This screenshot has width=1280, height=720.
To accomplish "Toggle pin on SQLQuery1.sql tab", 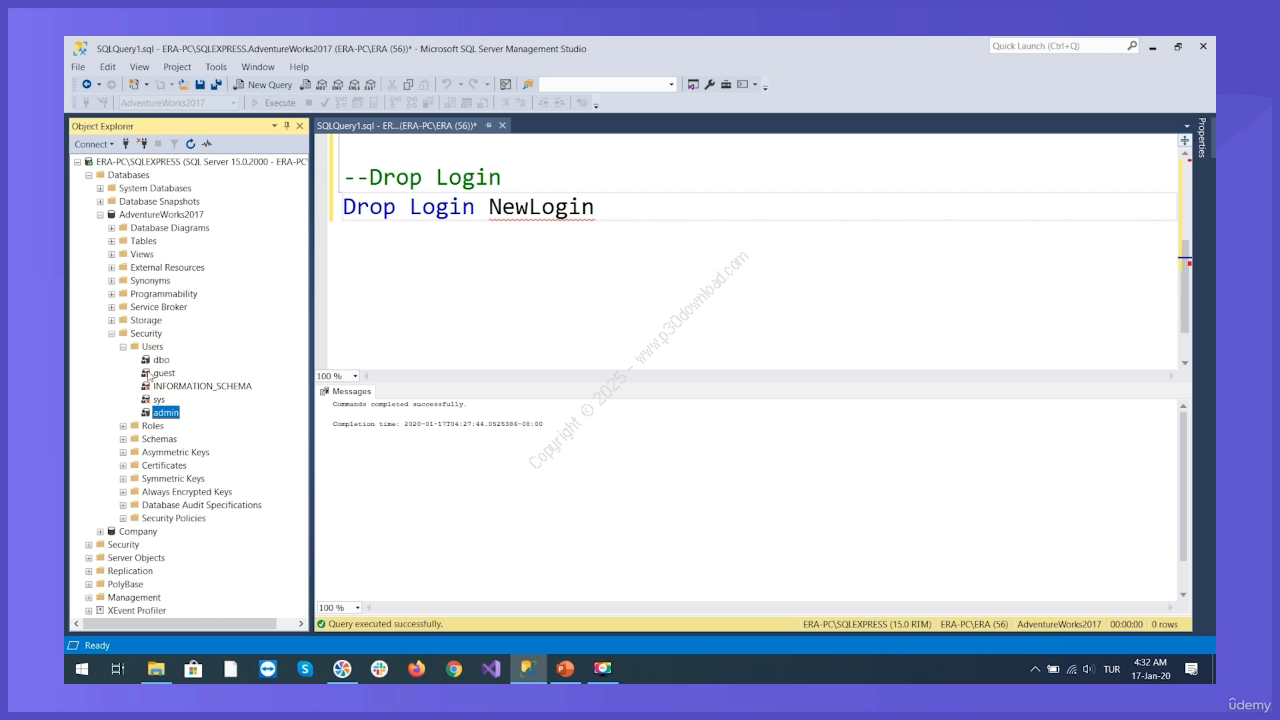I will pos(487,126).
